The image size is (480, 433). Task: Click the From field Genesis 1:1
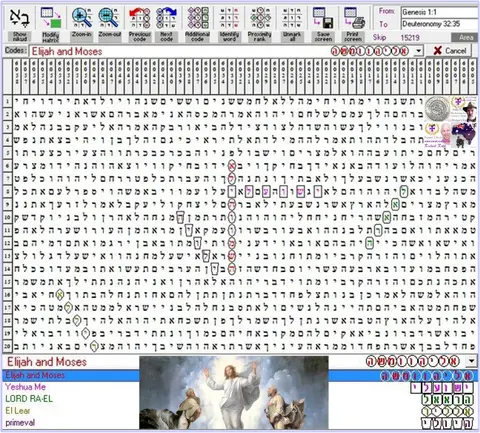click(439, 12)
